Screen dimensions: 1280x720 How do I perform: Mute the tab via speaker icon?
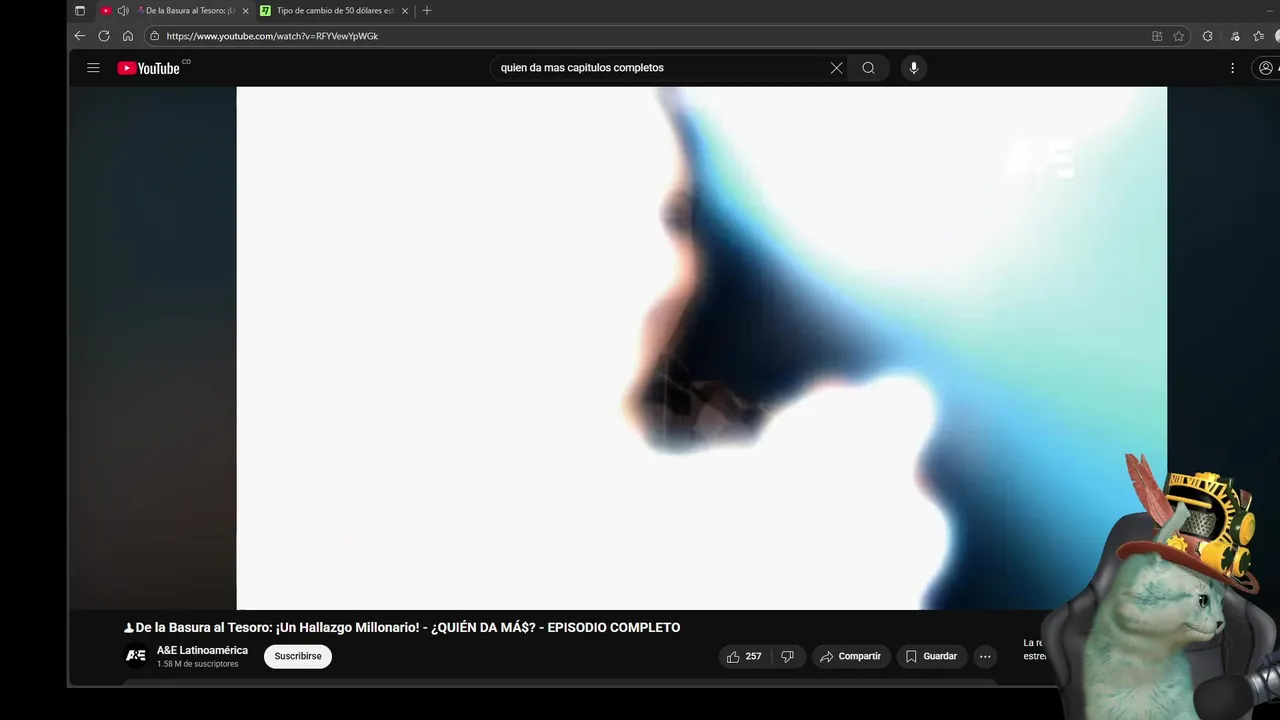click(123, 11)
